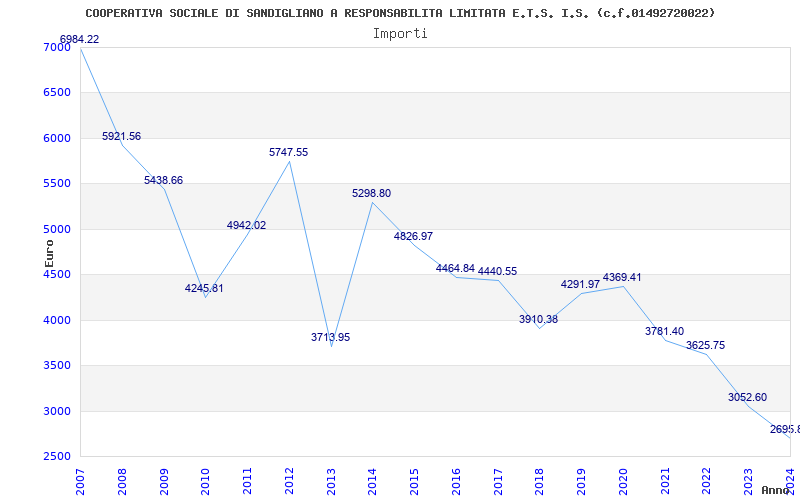
Task: Click the 2013 x-axis year label
Action: coord(331,482)
